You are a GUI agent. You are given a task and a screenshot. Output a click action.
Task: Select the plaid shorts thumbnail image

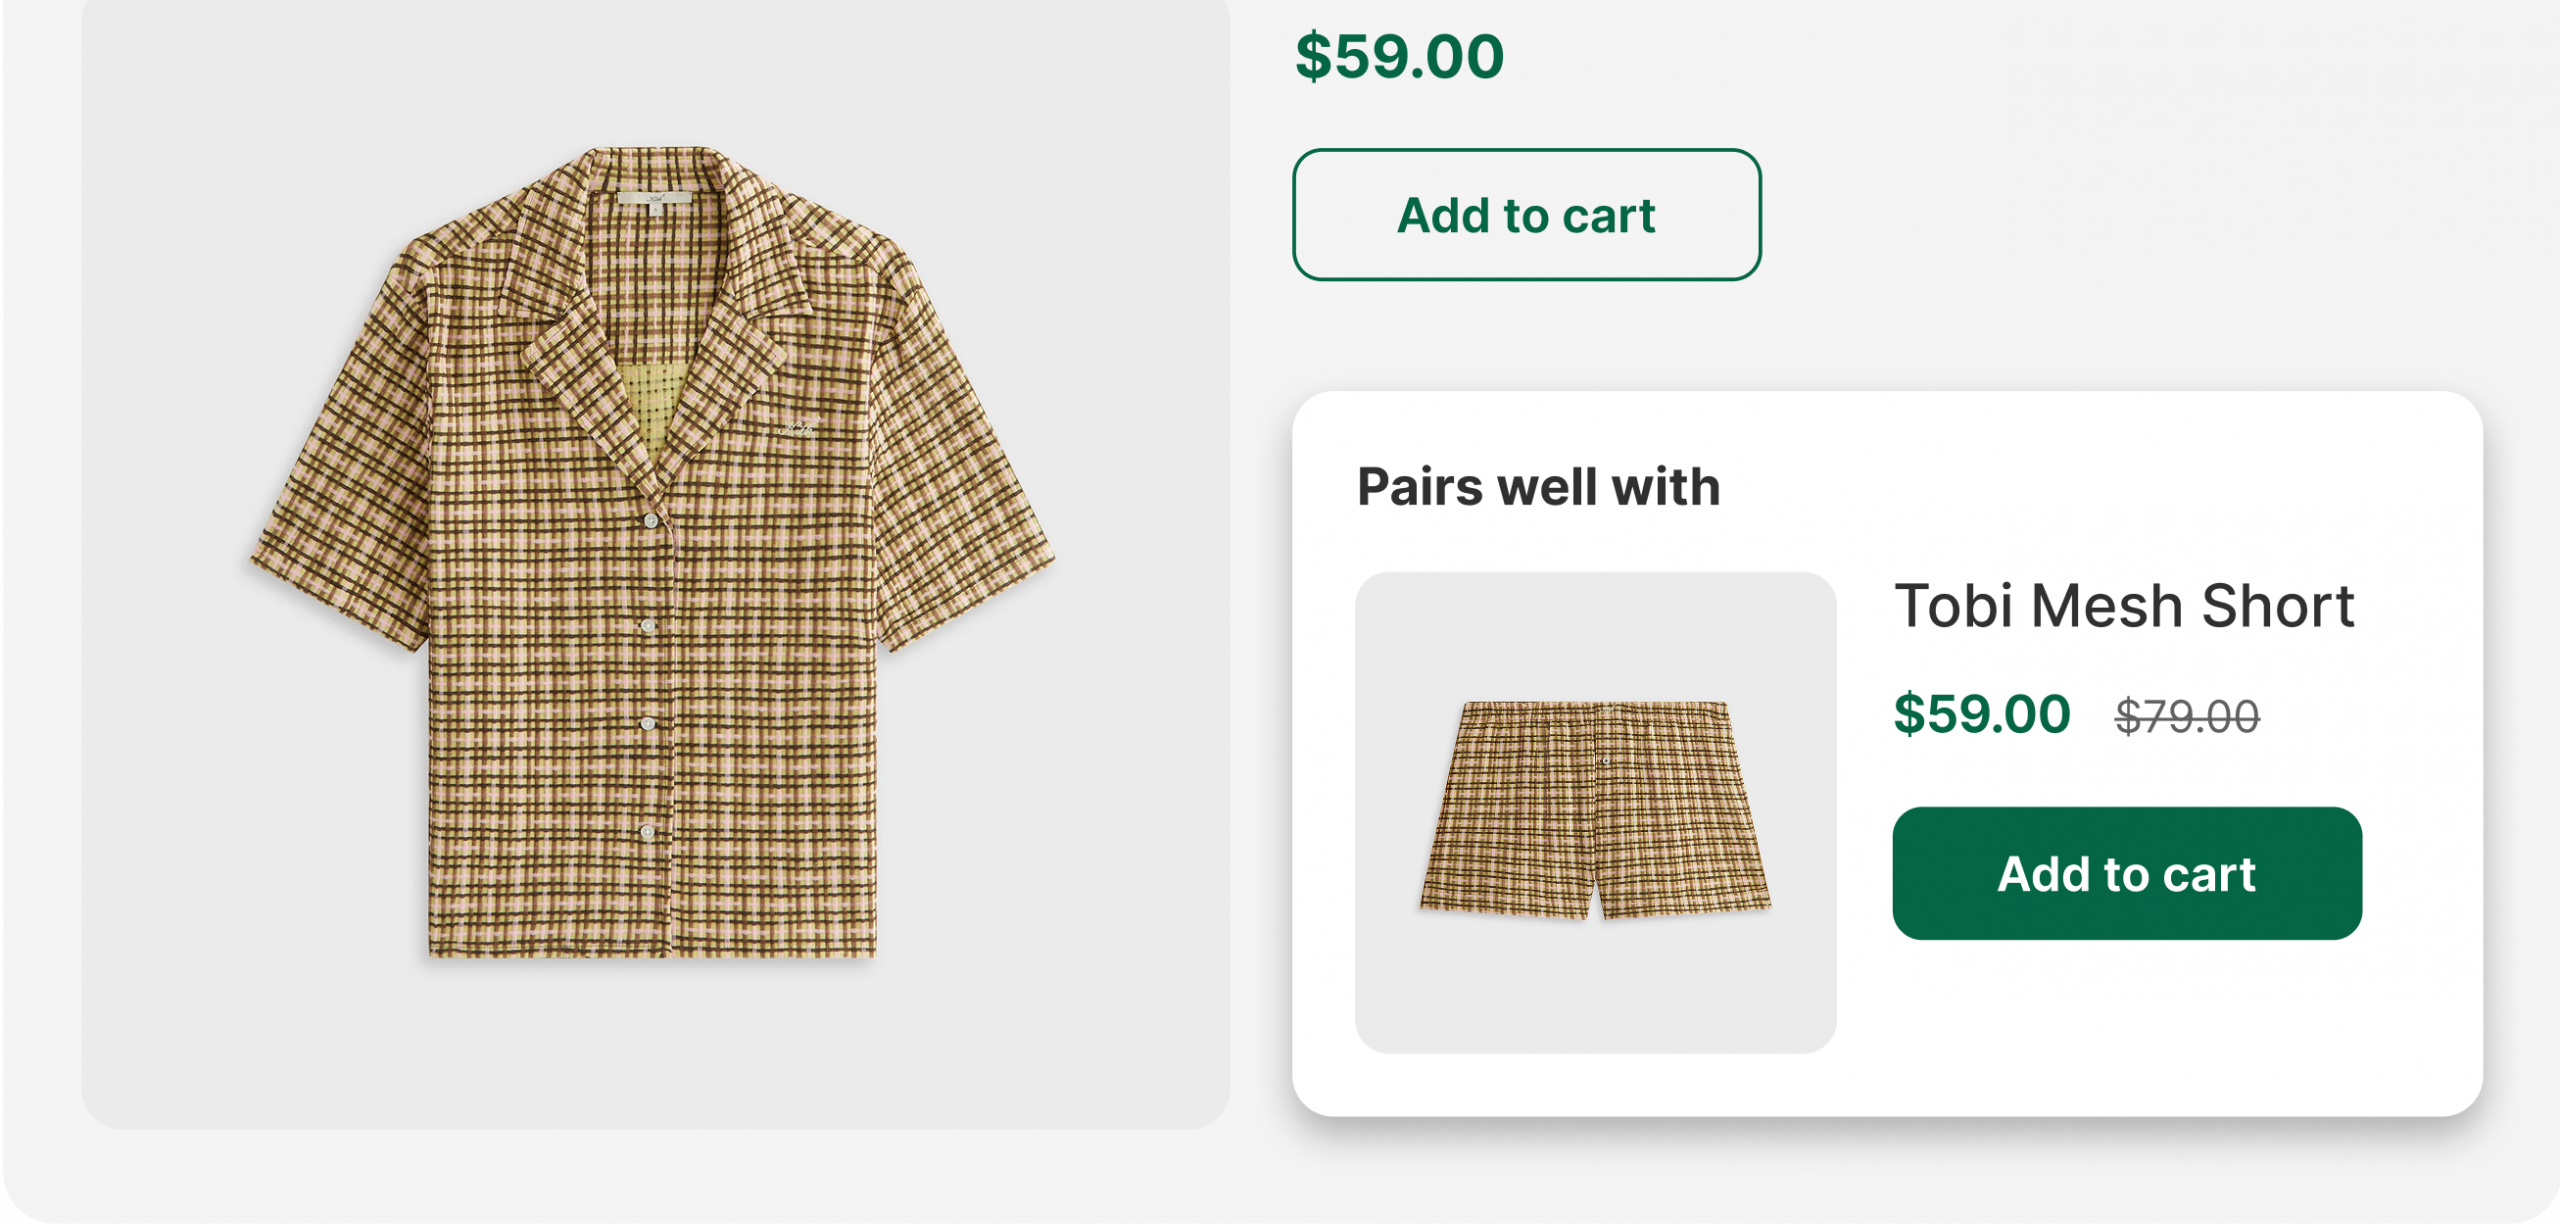pyautogui.click(x=1595, y=811)
